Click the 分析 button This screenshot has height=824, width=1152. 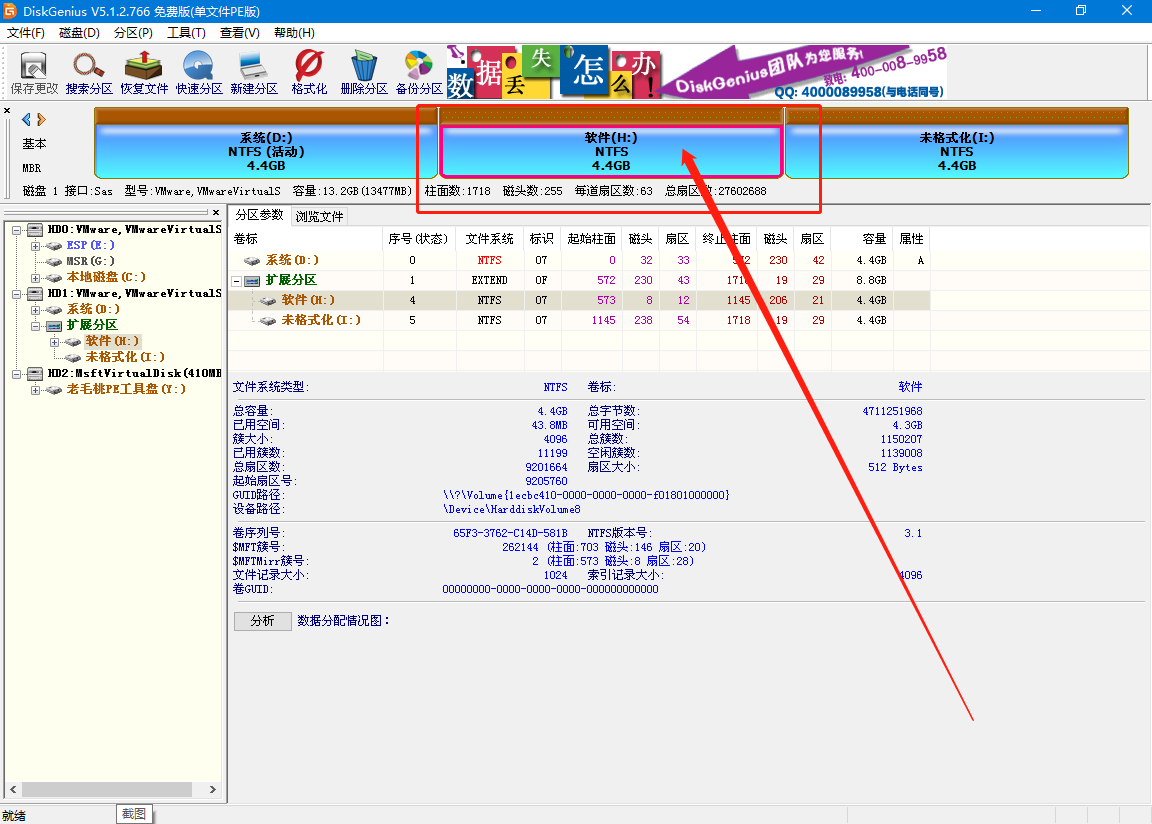262,621
